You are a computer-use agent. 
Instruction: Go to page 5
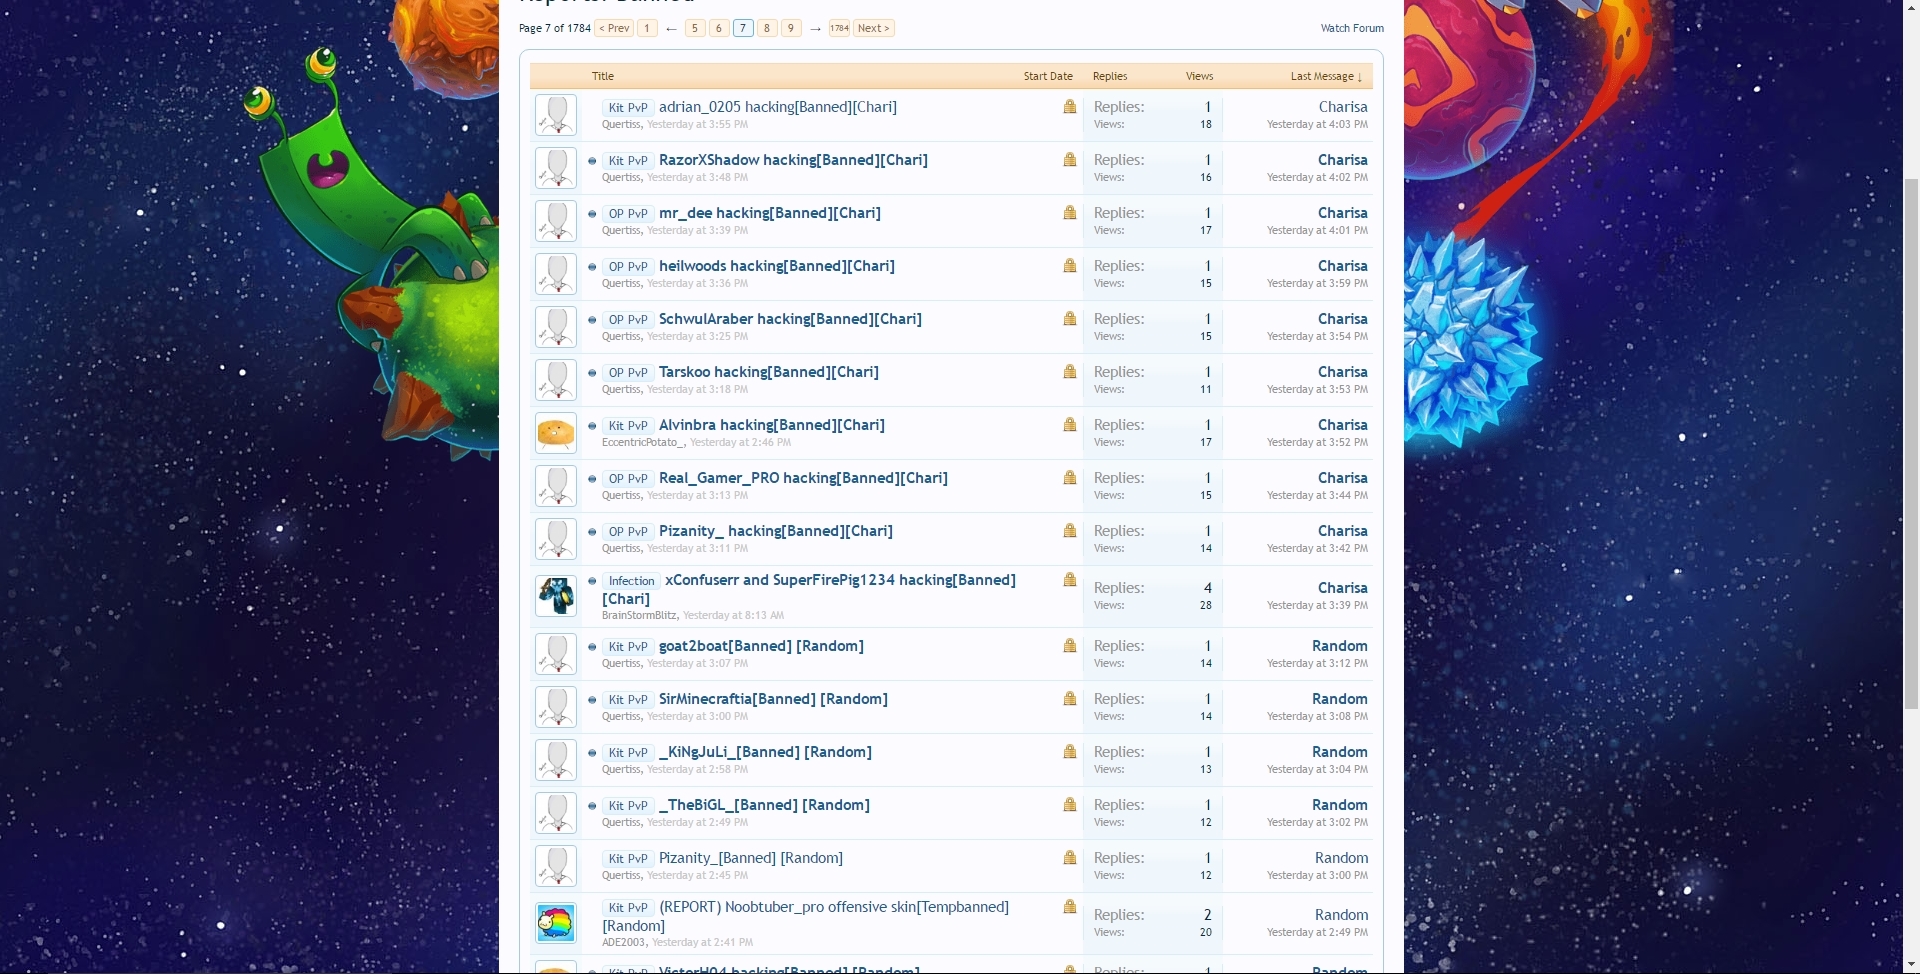pos(695,28)
